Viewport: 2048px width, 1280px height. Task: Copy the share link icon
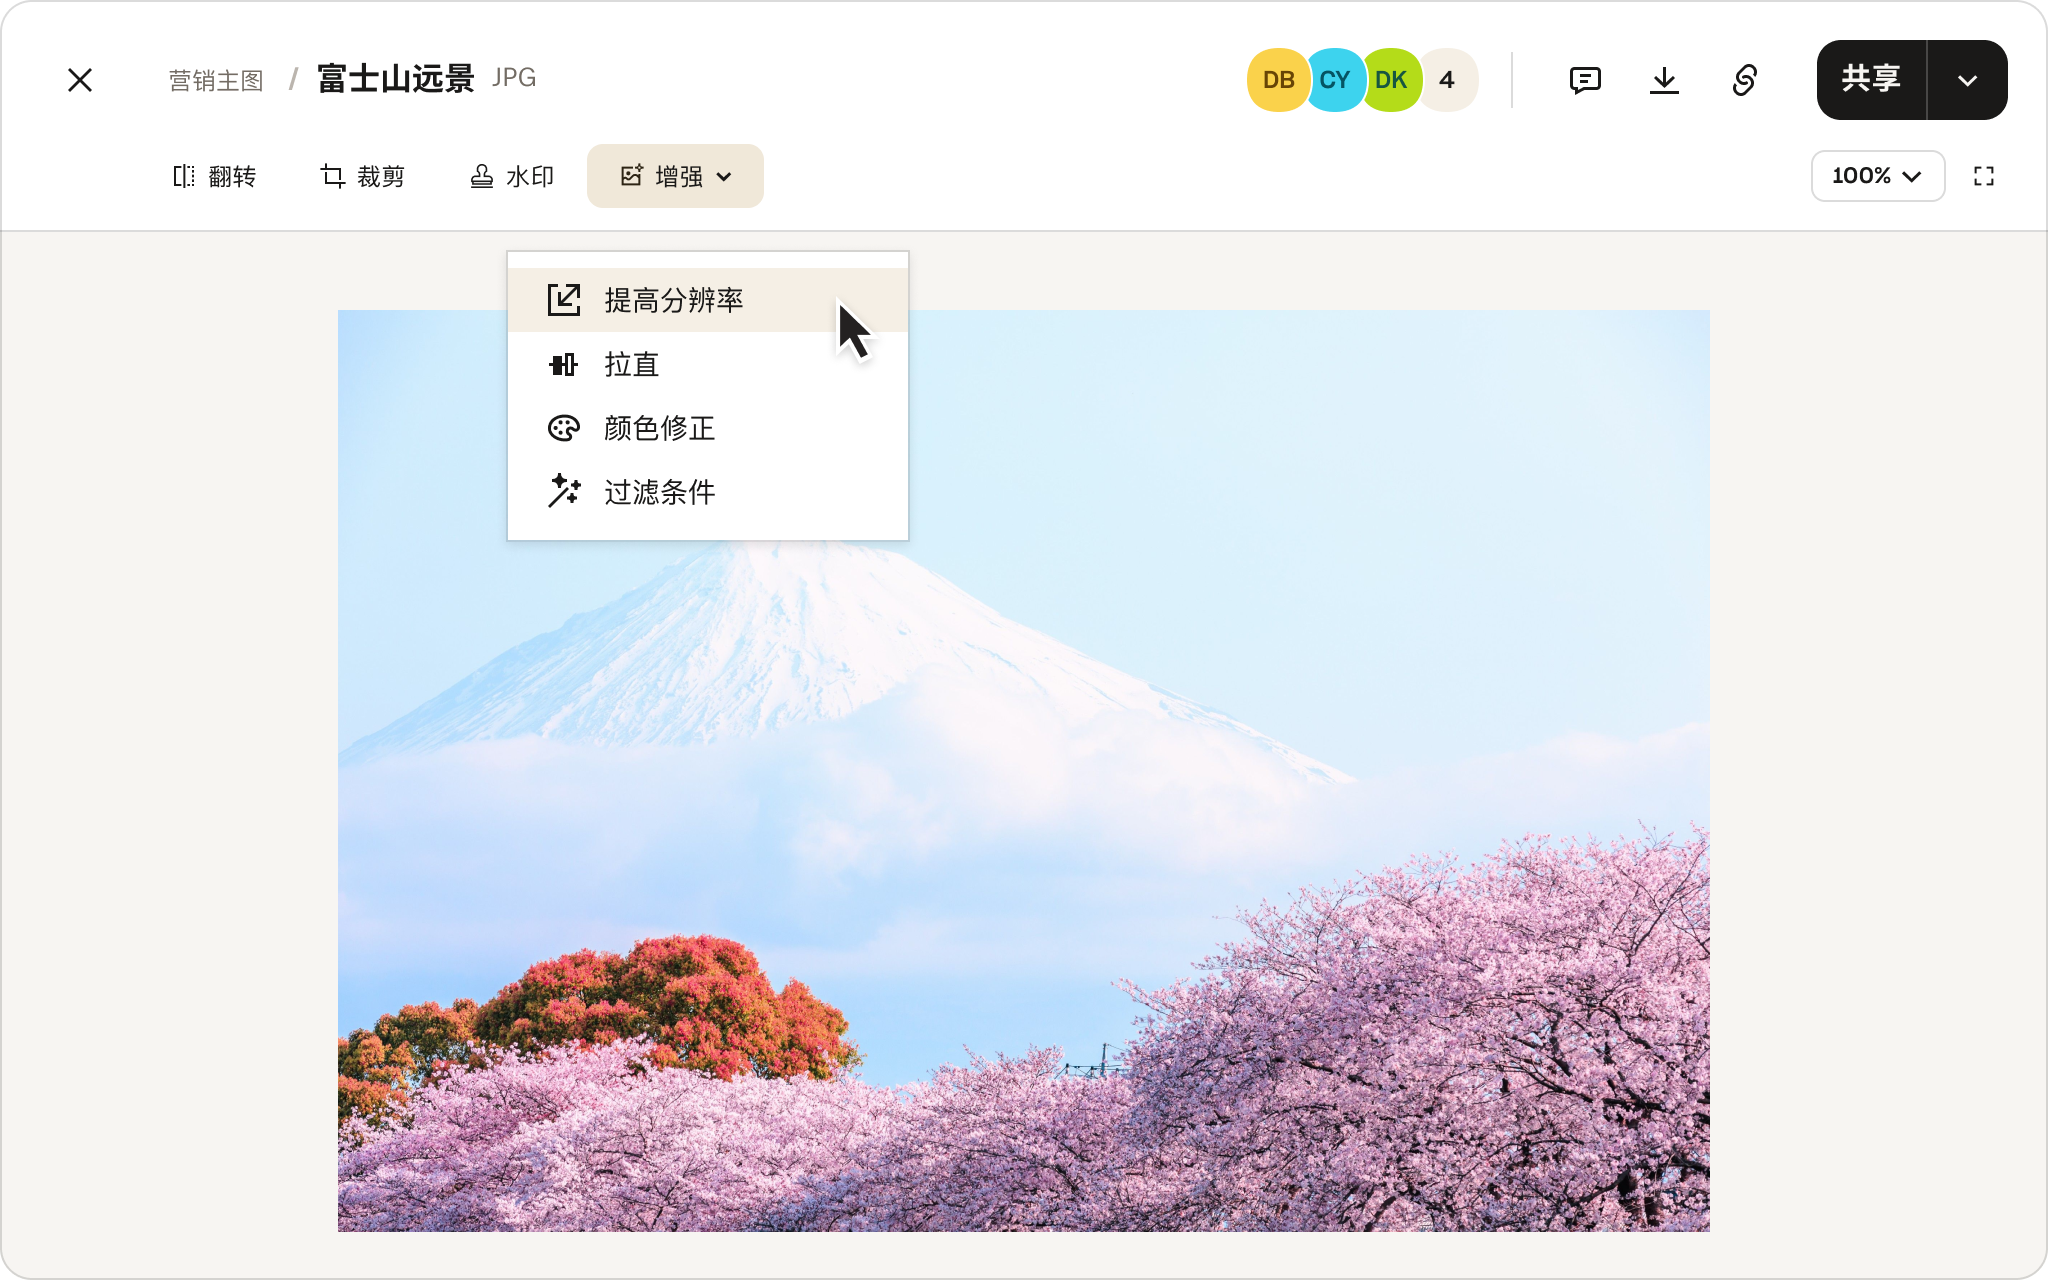point(1744,80)
